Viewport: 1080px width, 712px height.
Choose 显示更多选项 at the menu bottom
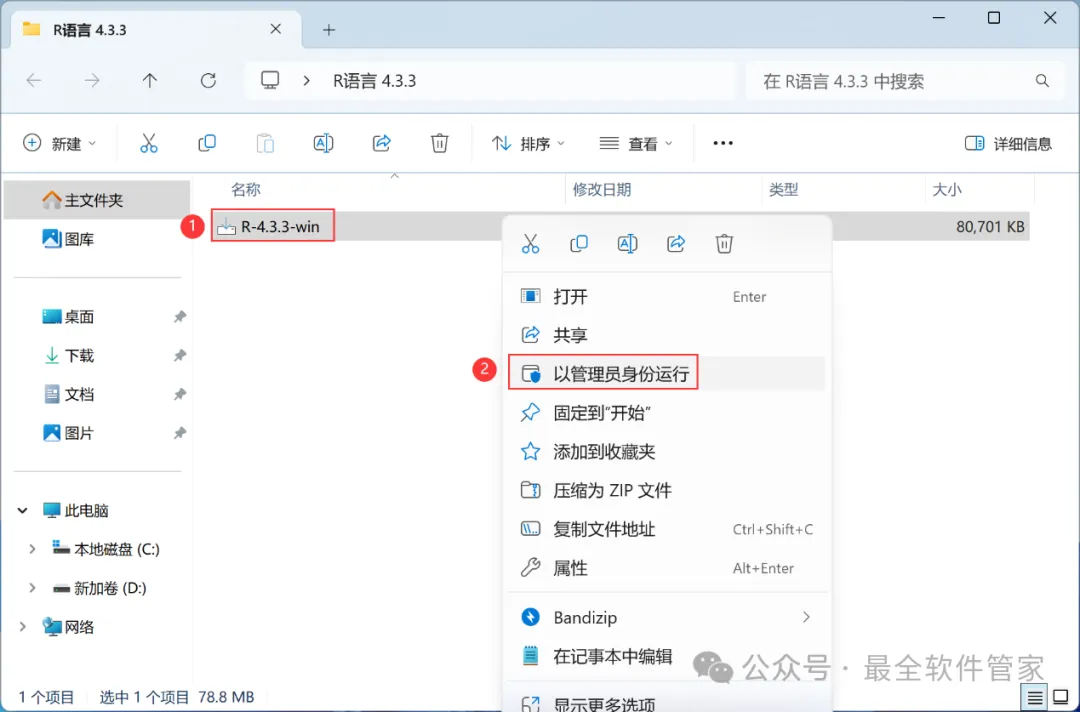[x=667, y=703]
